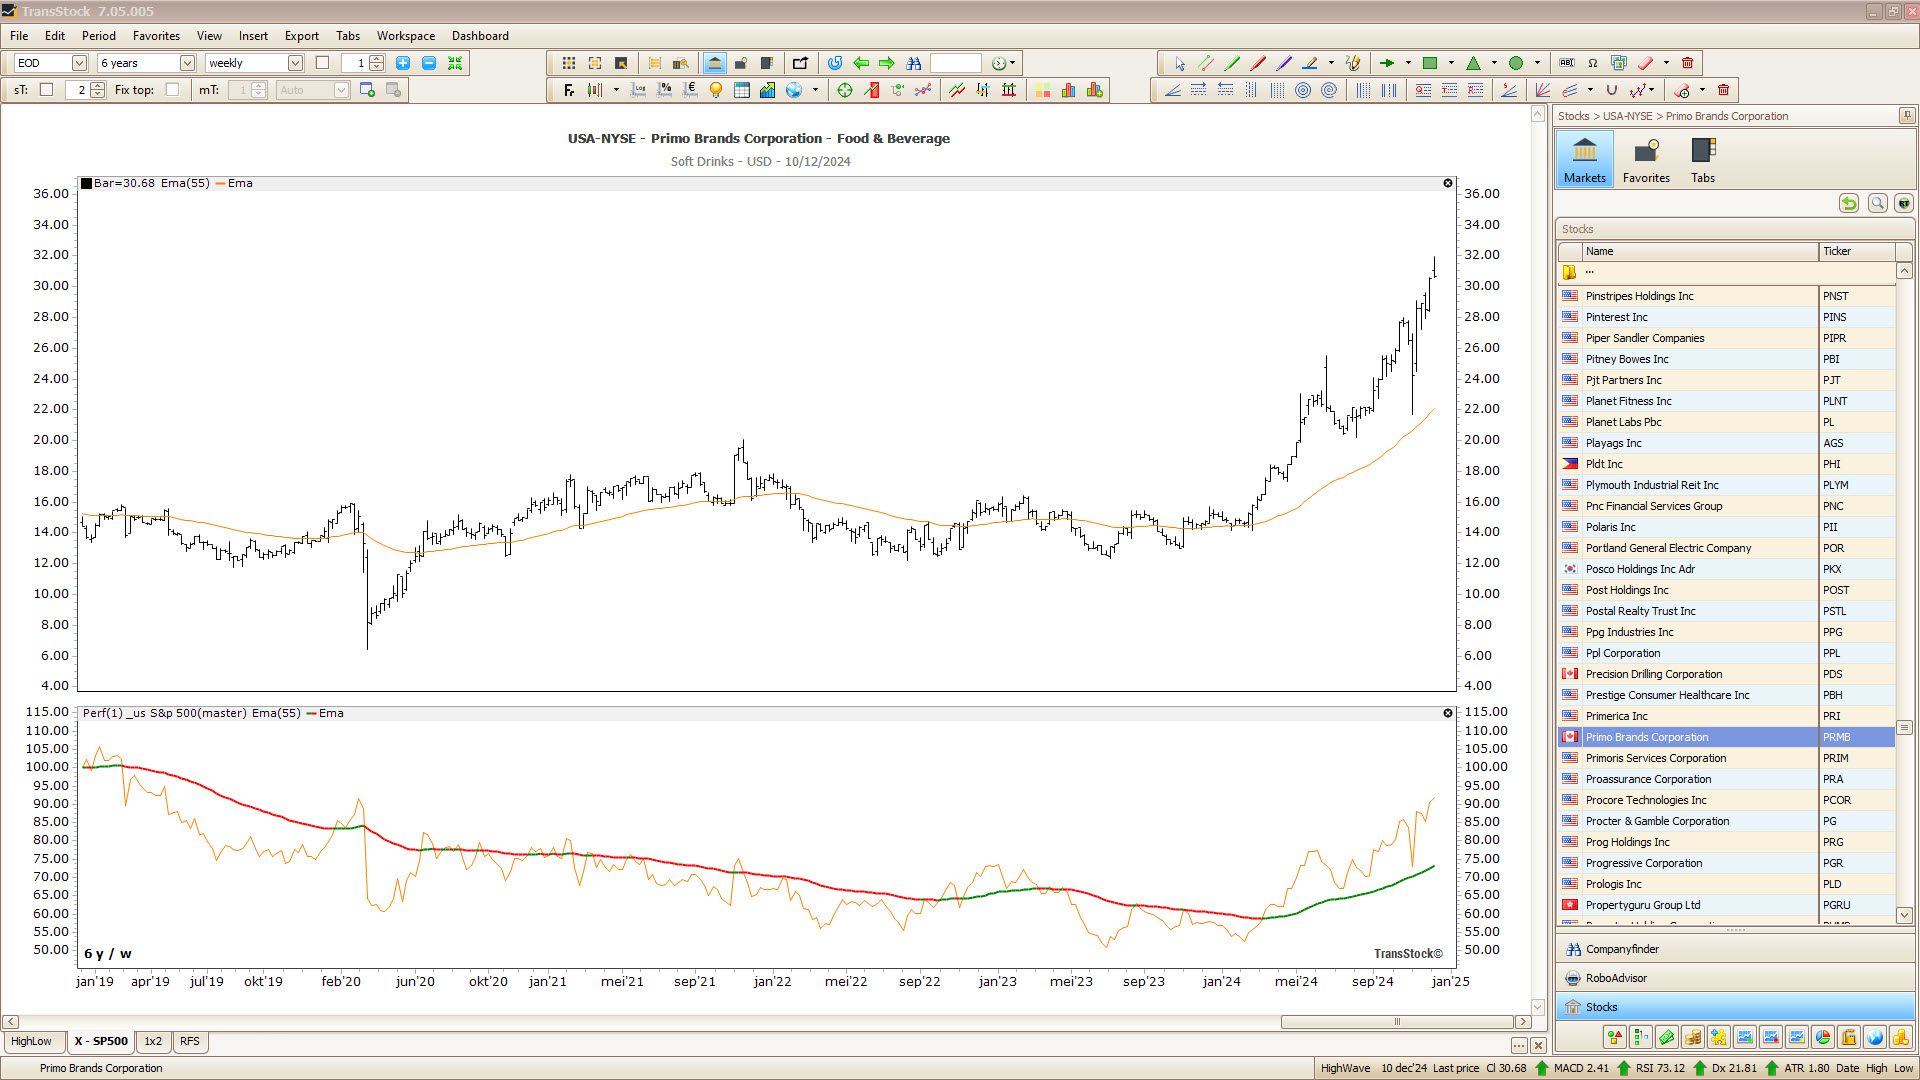
Task: Select the mouse pointer cursor tool
Action: click(x=1180, y=63)
